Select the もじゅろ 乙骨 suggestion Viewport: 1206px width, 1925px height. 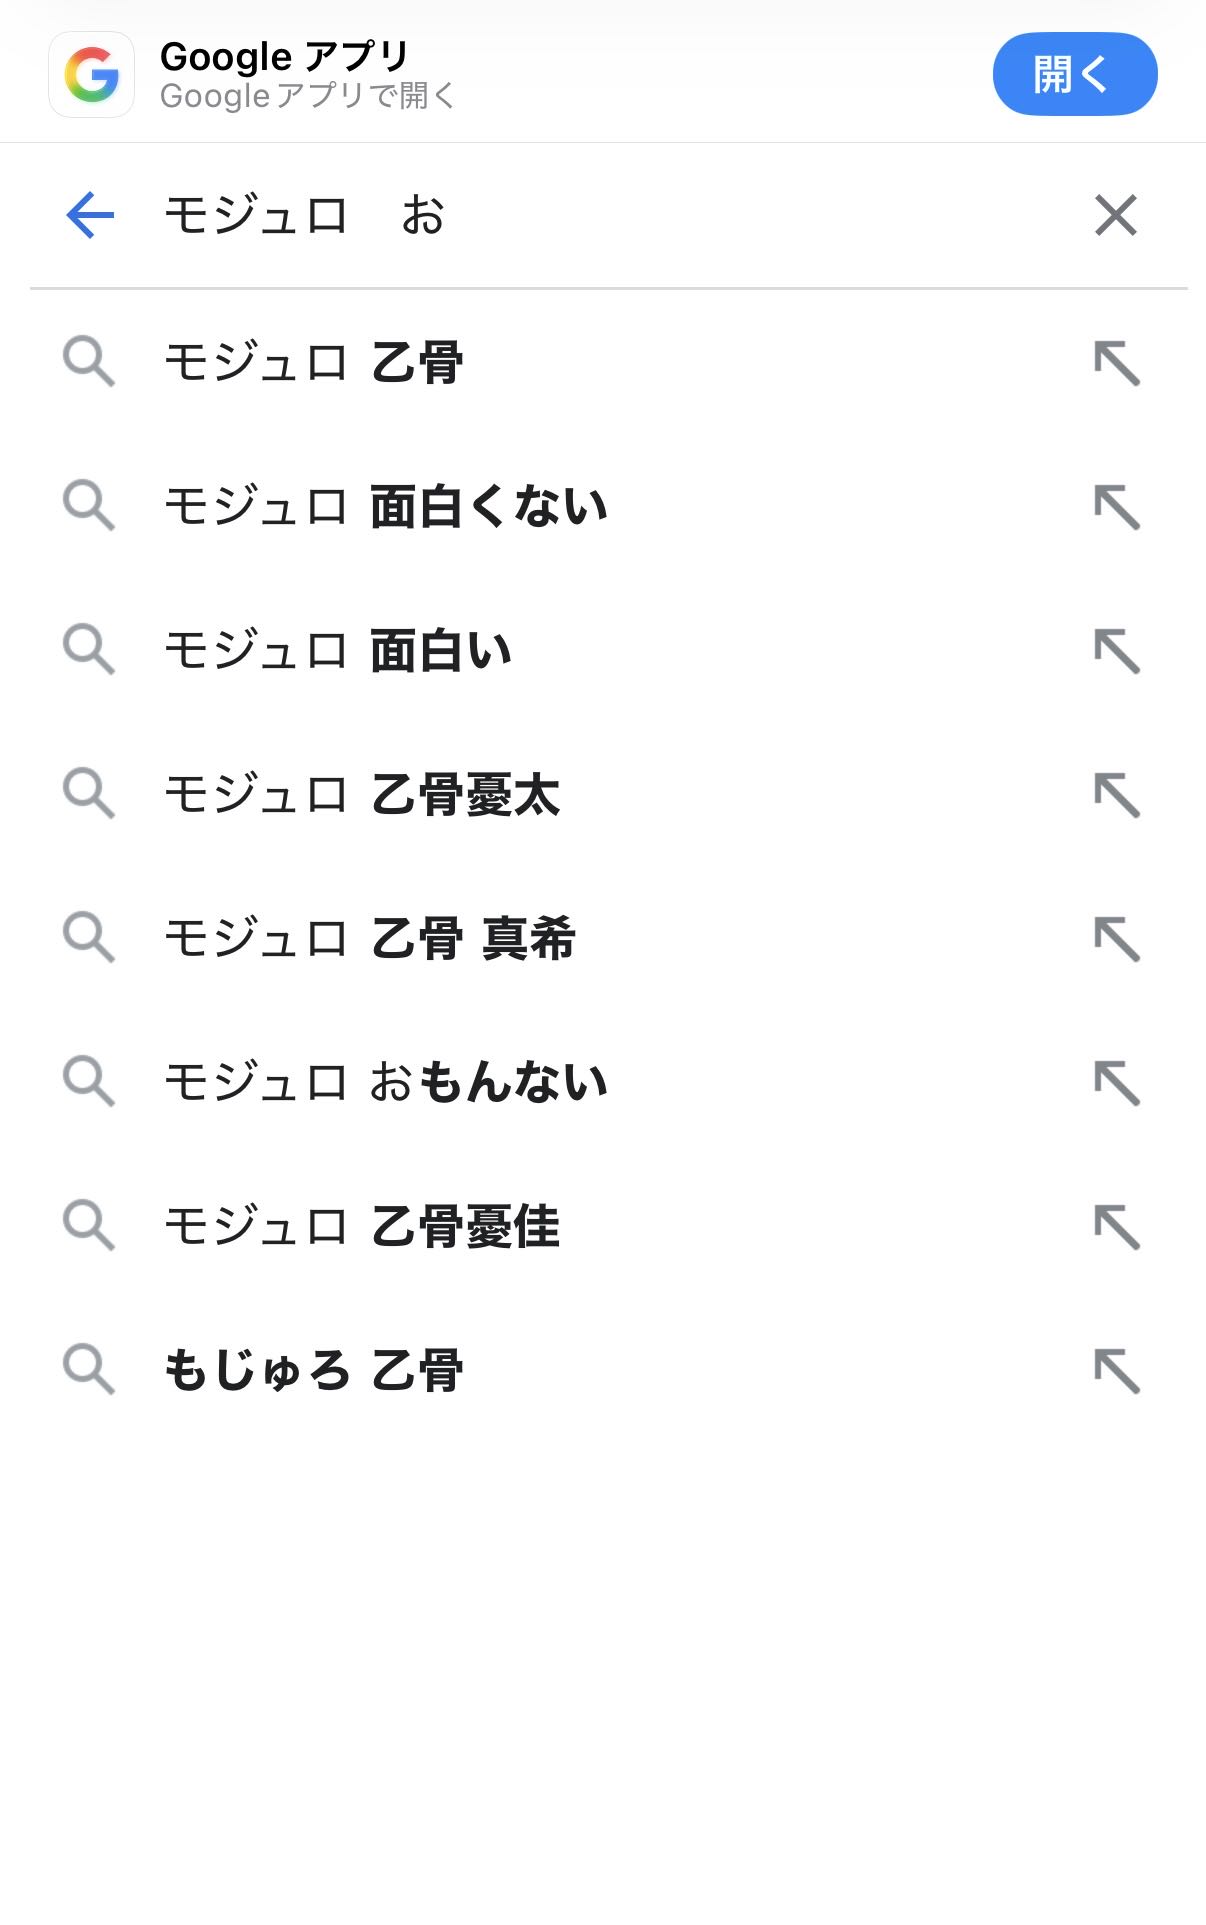point(314,1371)
